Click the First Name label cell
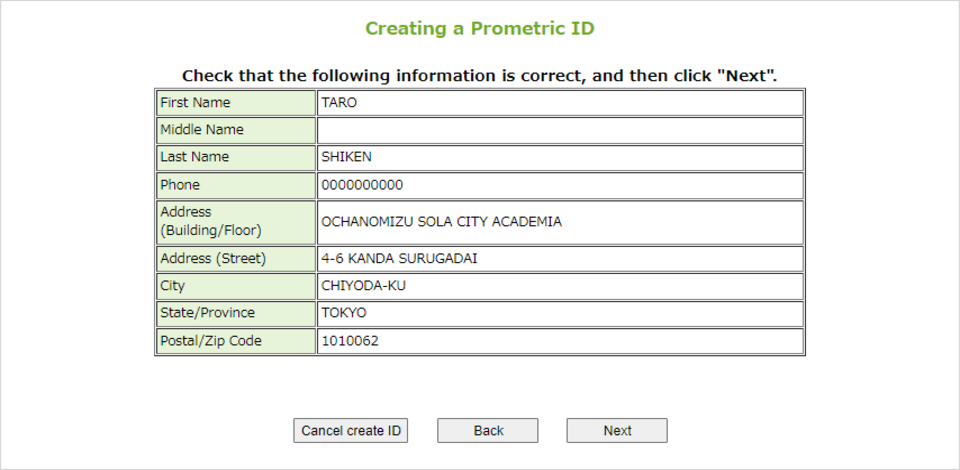 coord(236,103)
